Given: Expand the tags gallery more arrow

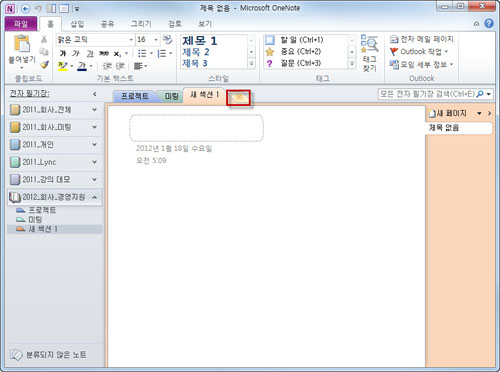Looking at the screenshot, I should (x=352, y=63).
